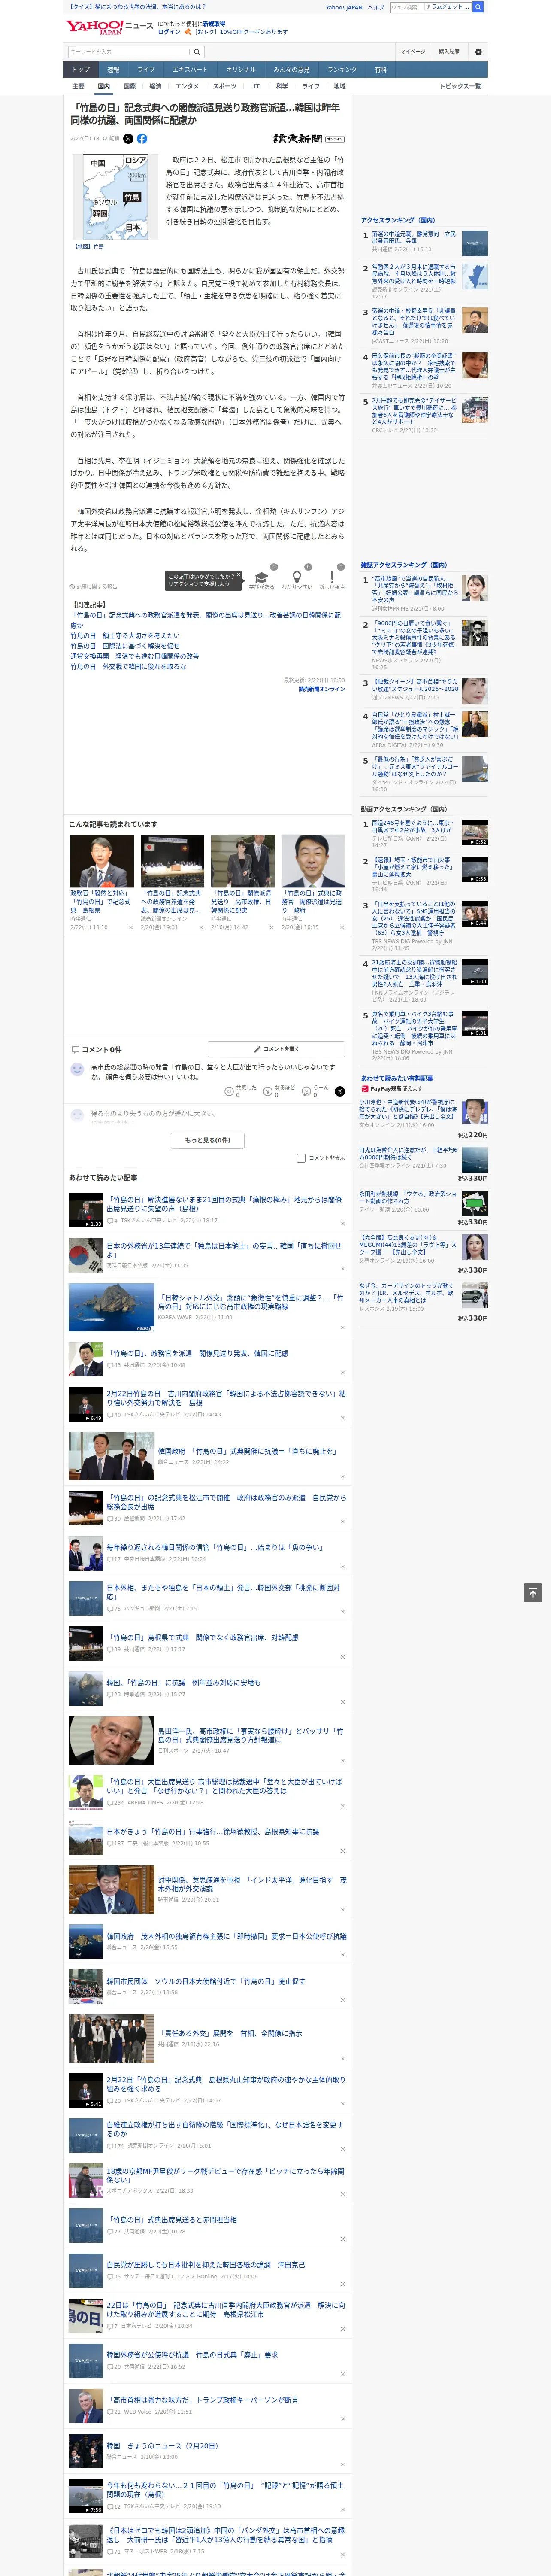Viewport: 551px width, 2576px height.
Task: Select the 主要 category tab
Action: point(78,86)
